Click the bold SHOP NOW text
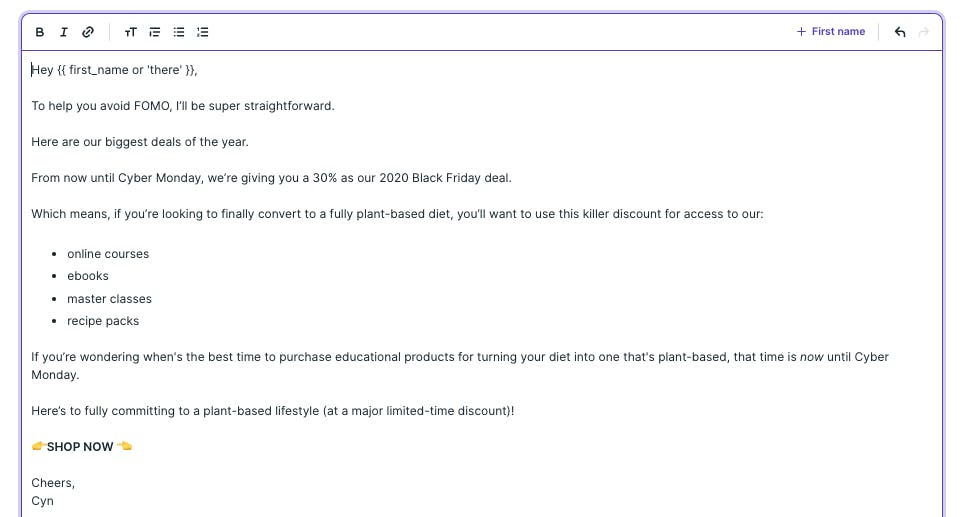Screen dimensions: 963x517 point(80,447)
